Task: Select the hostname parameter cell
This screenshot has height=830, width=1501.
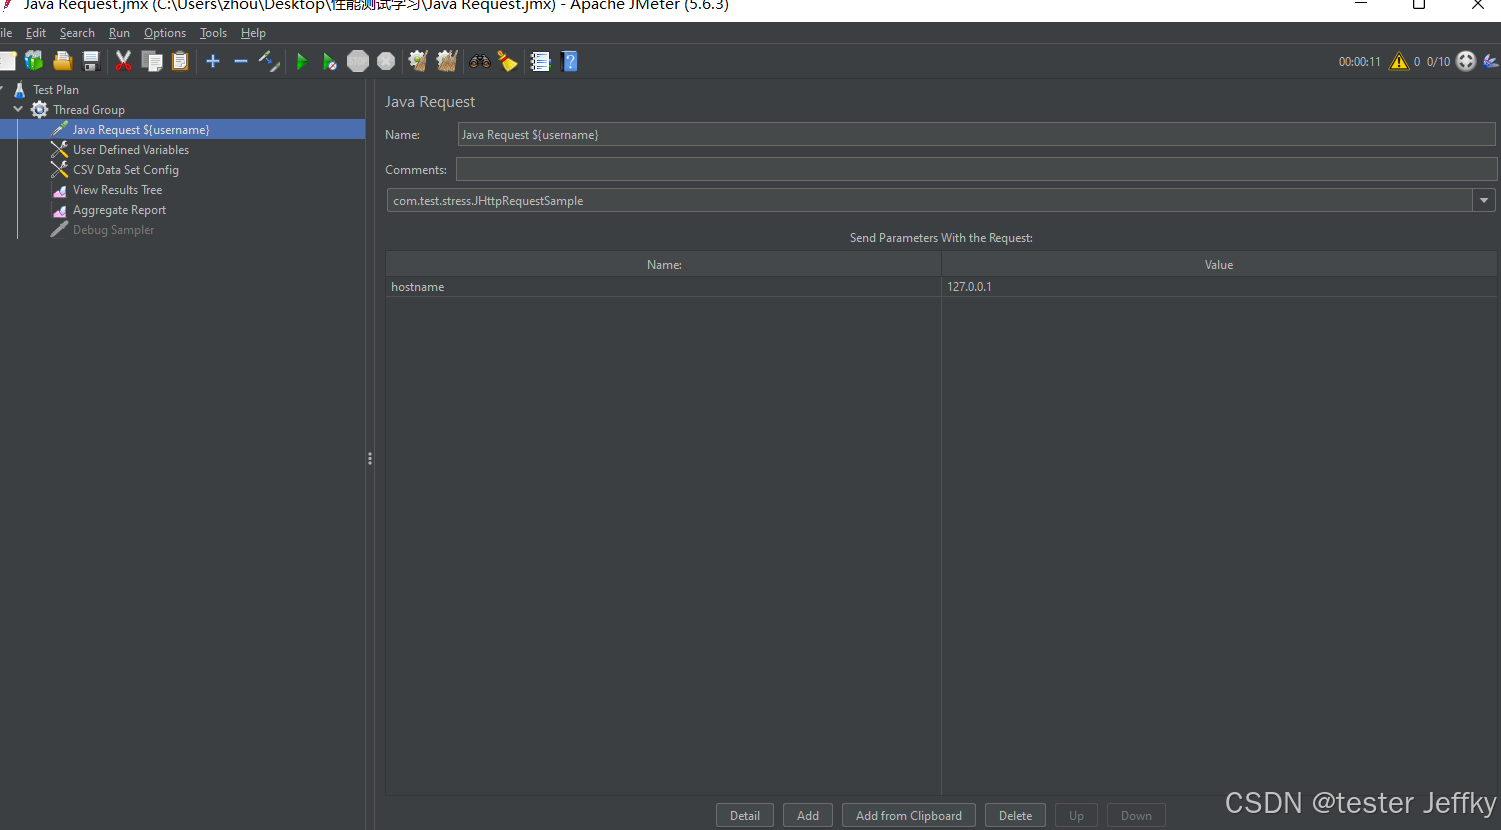Action: click(664, 287)
